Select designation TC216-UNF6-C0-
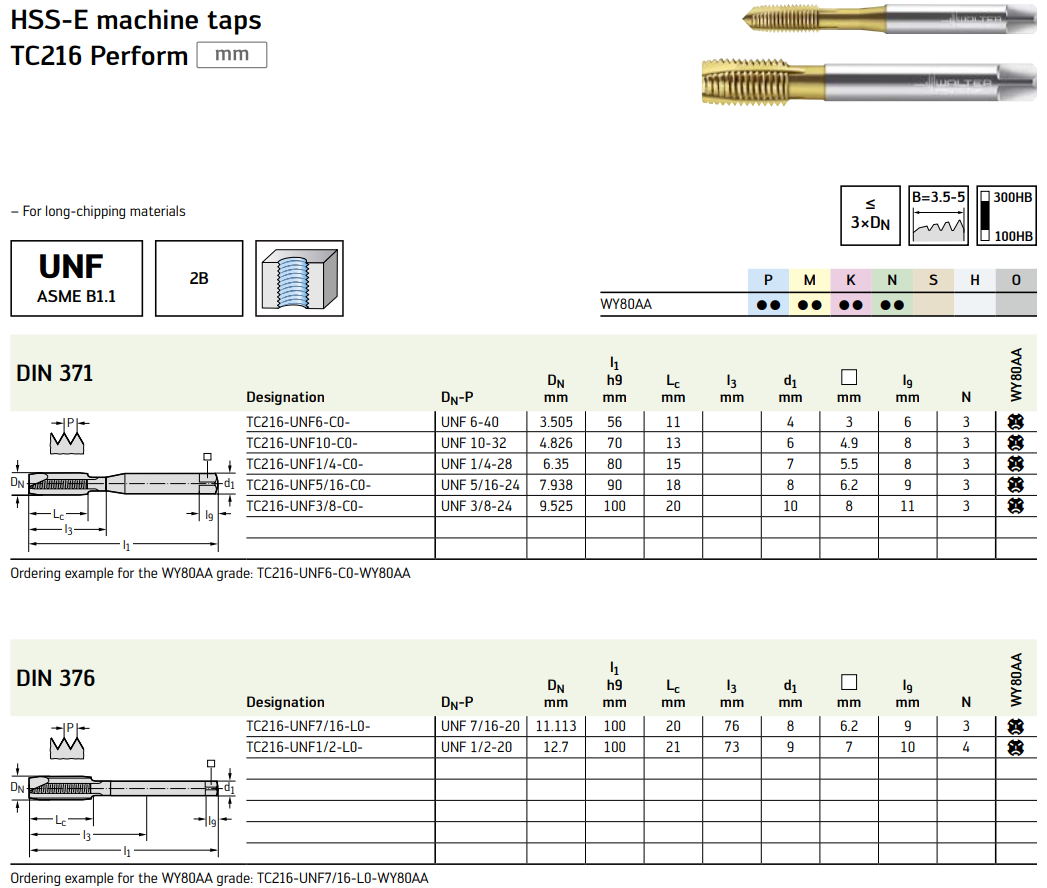 tap(298, 422)
